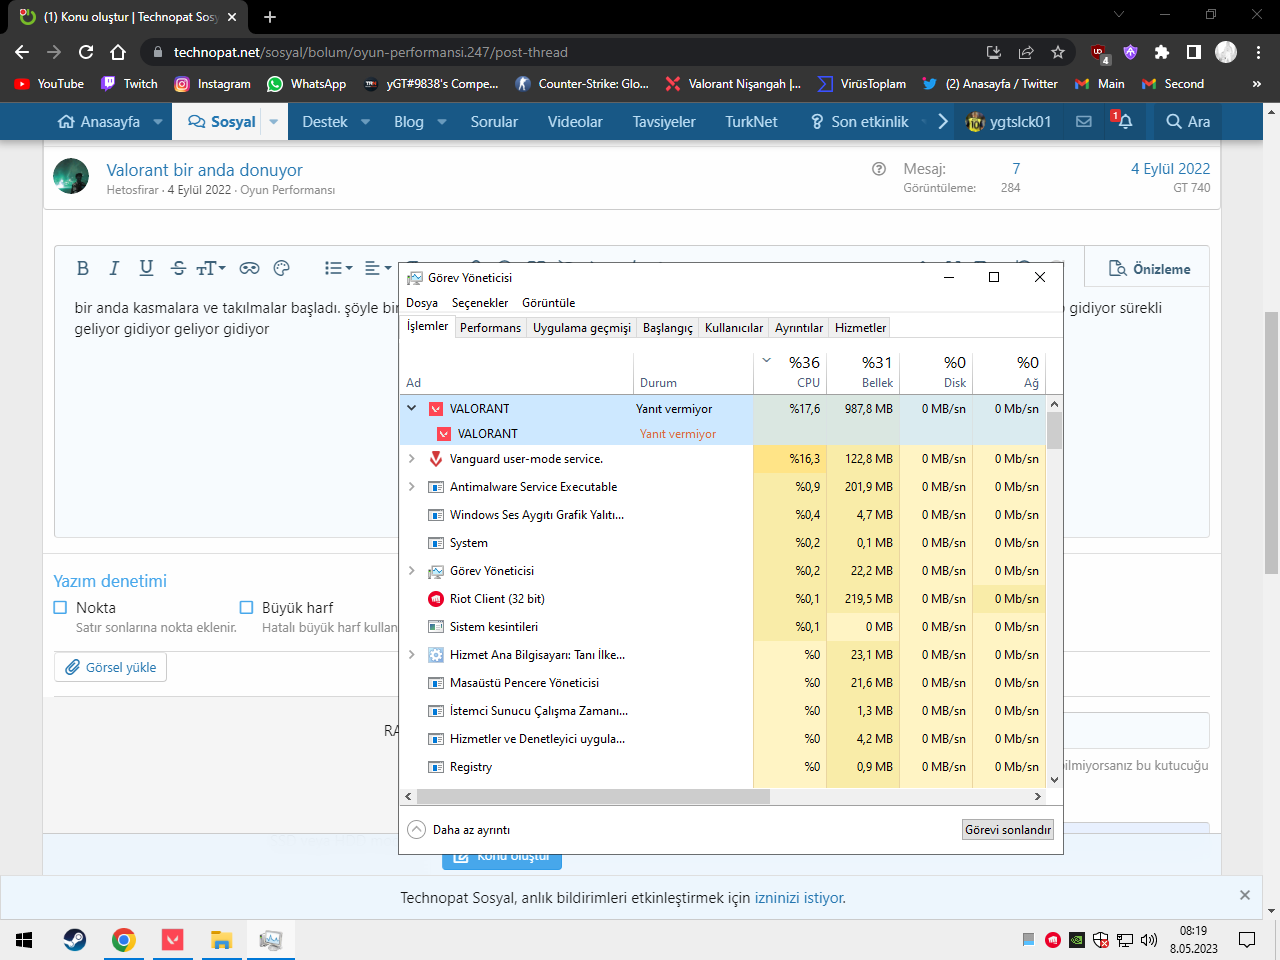Open the Chrome home page button

[118, 52]
